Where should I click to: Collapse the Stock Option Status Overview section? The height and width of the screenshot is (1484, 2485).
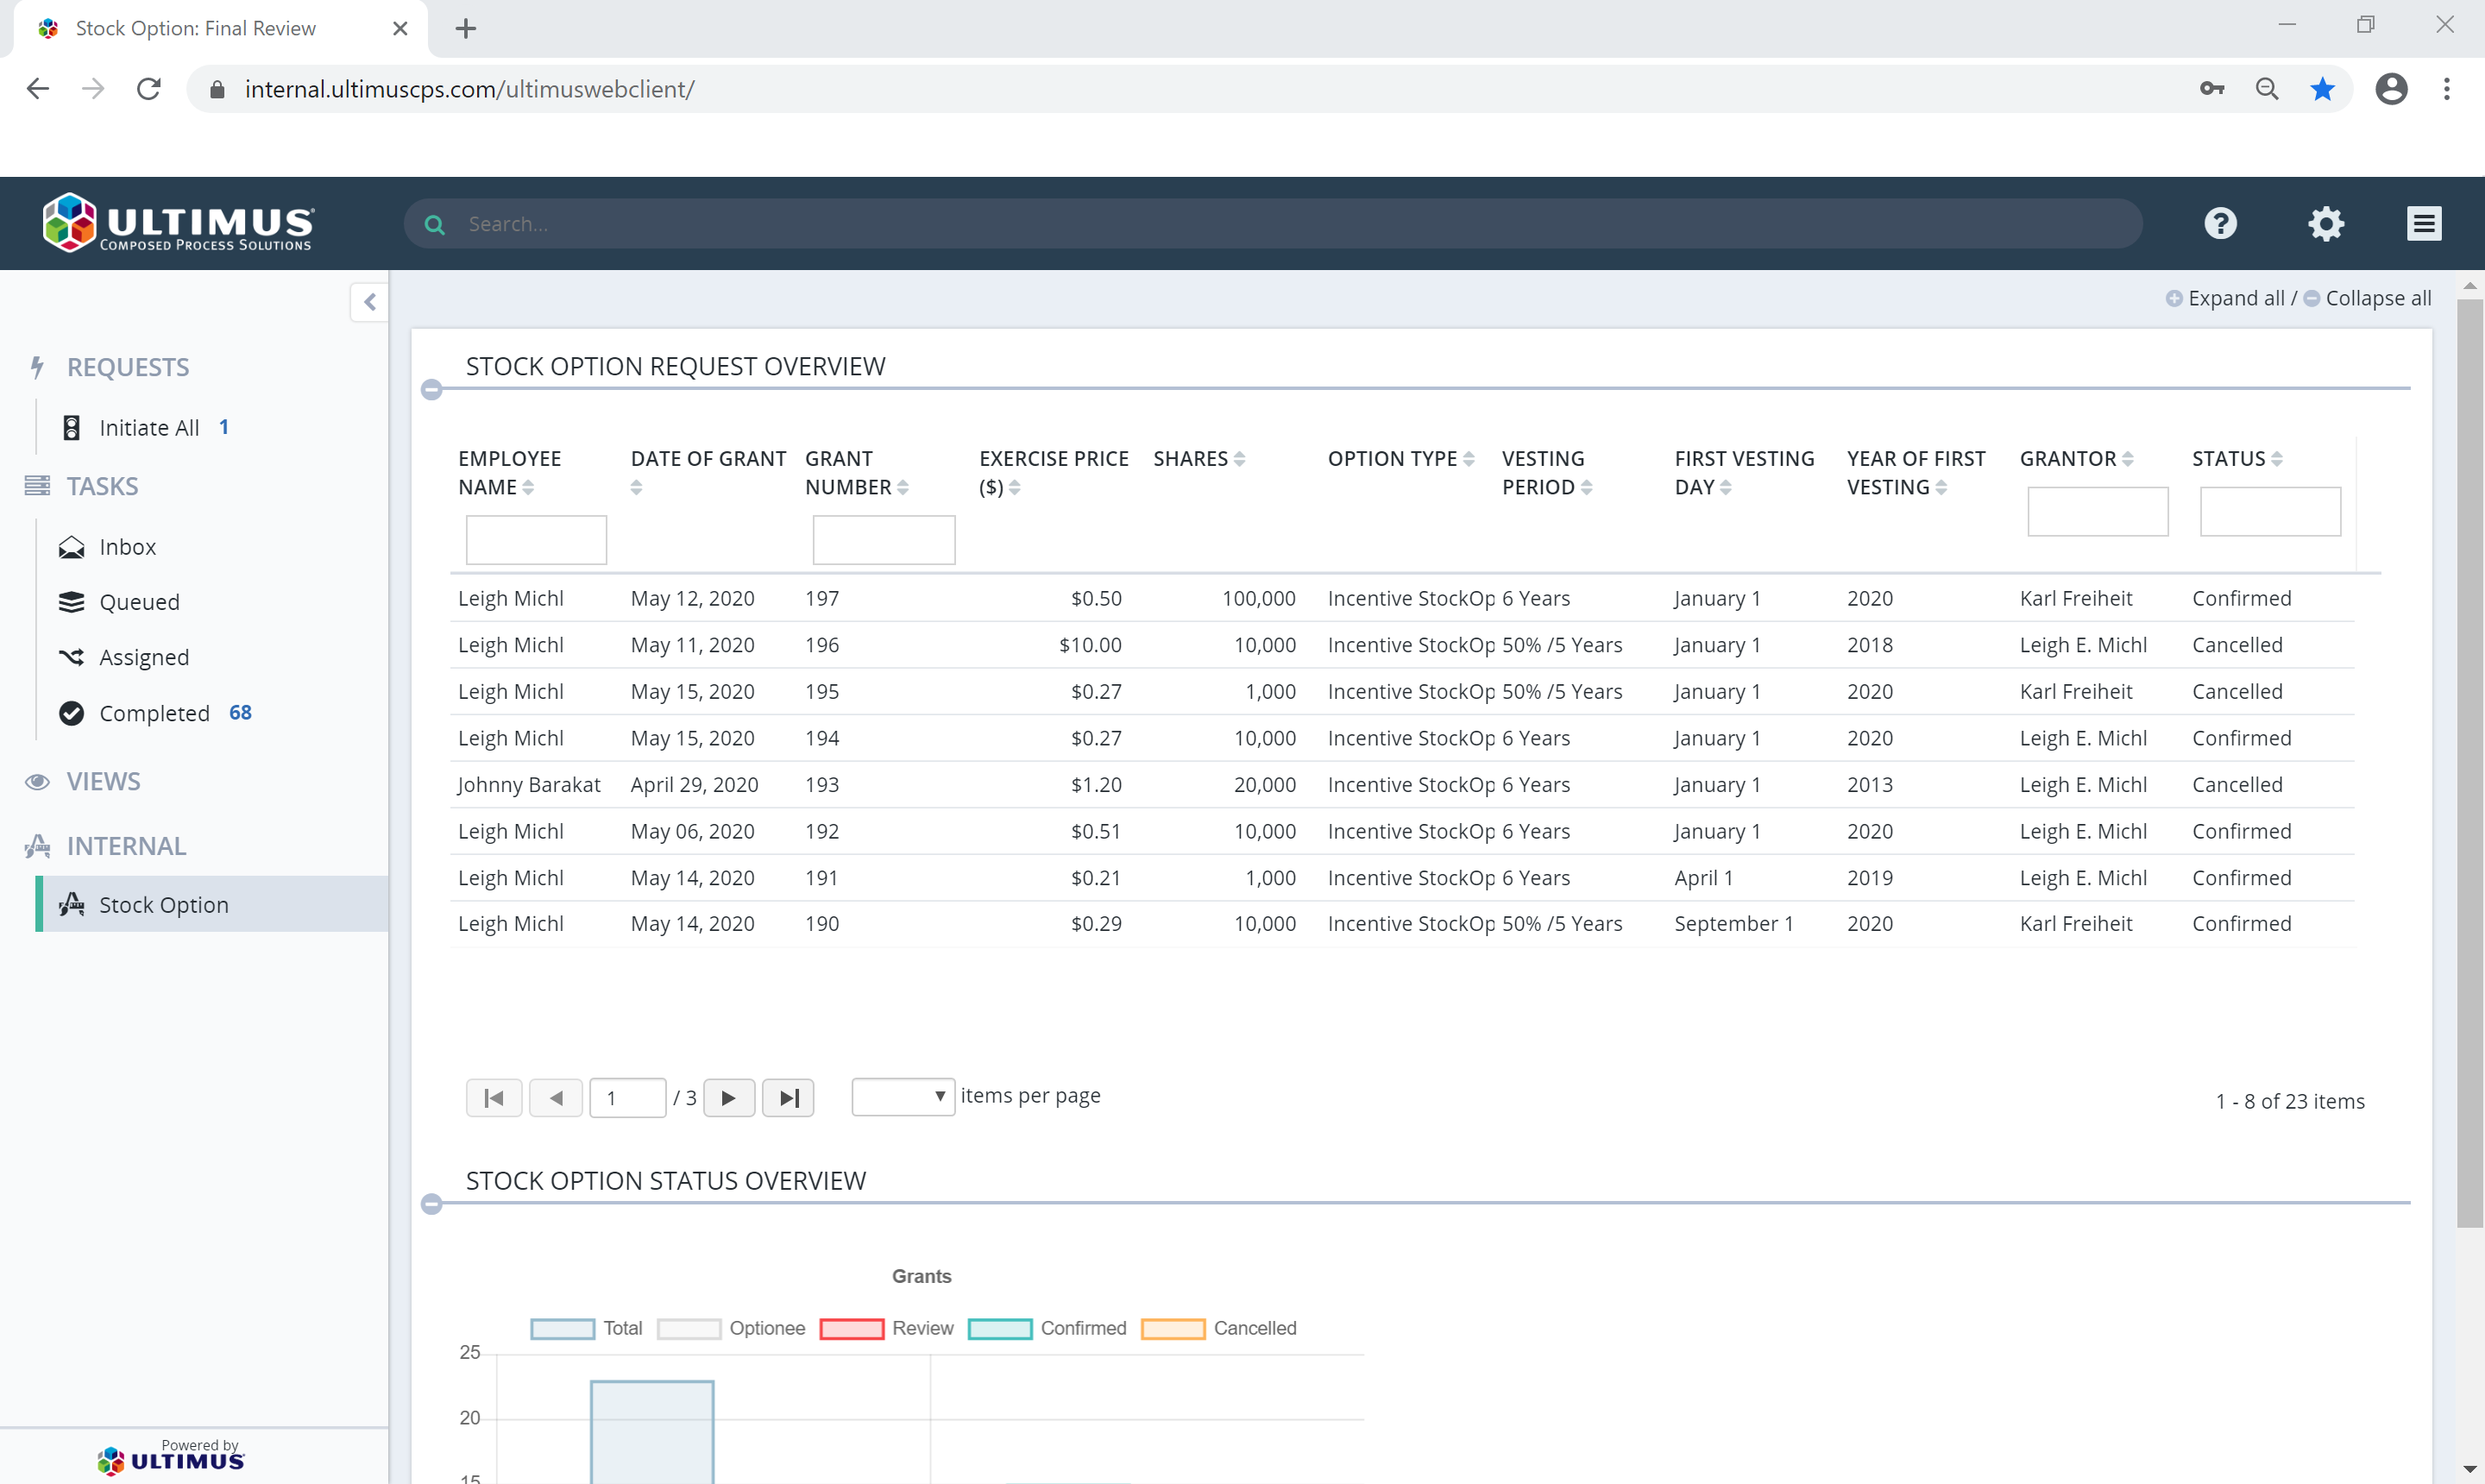pyautogui.click(x=432, y=1204)
